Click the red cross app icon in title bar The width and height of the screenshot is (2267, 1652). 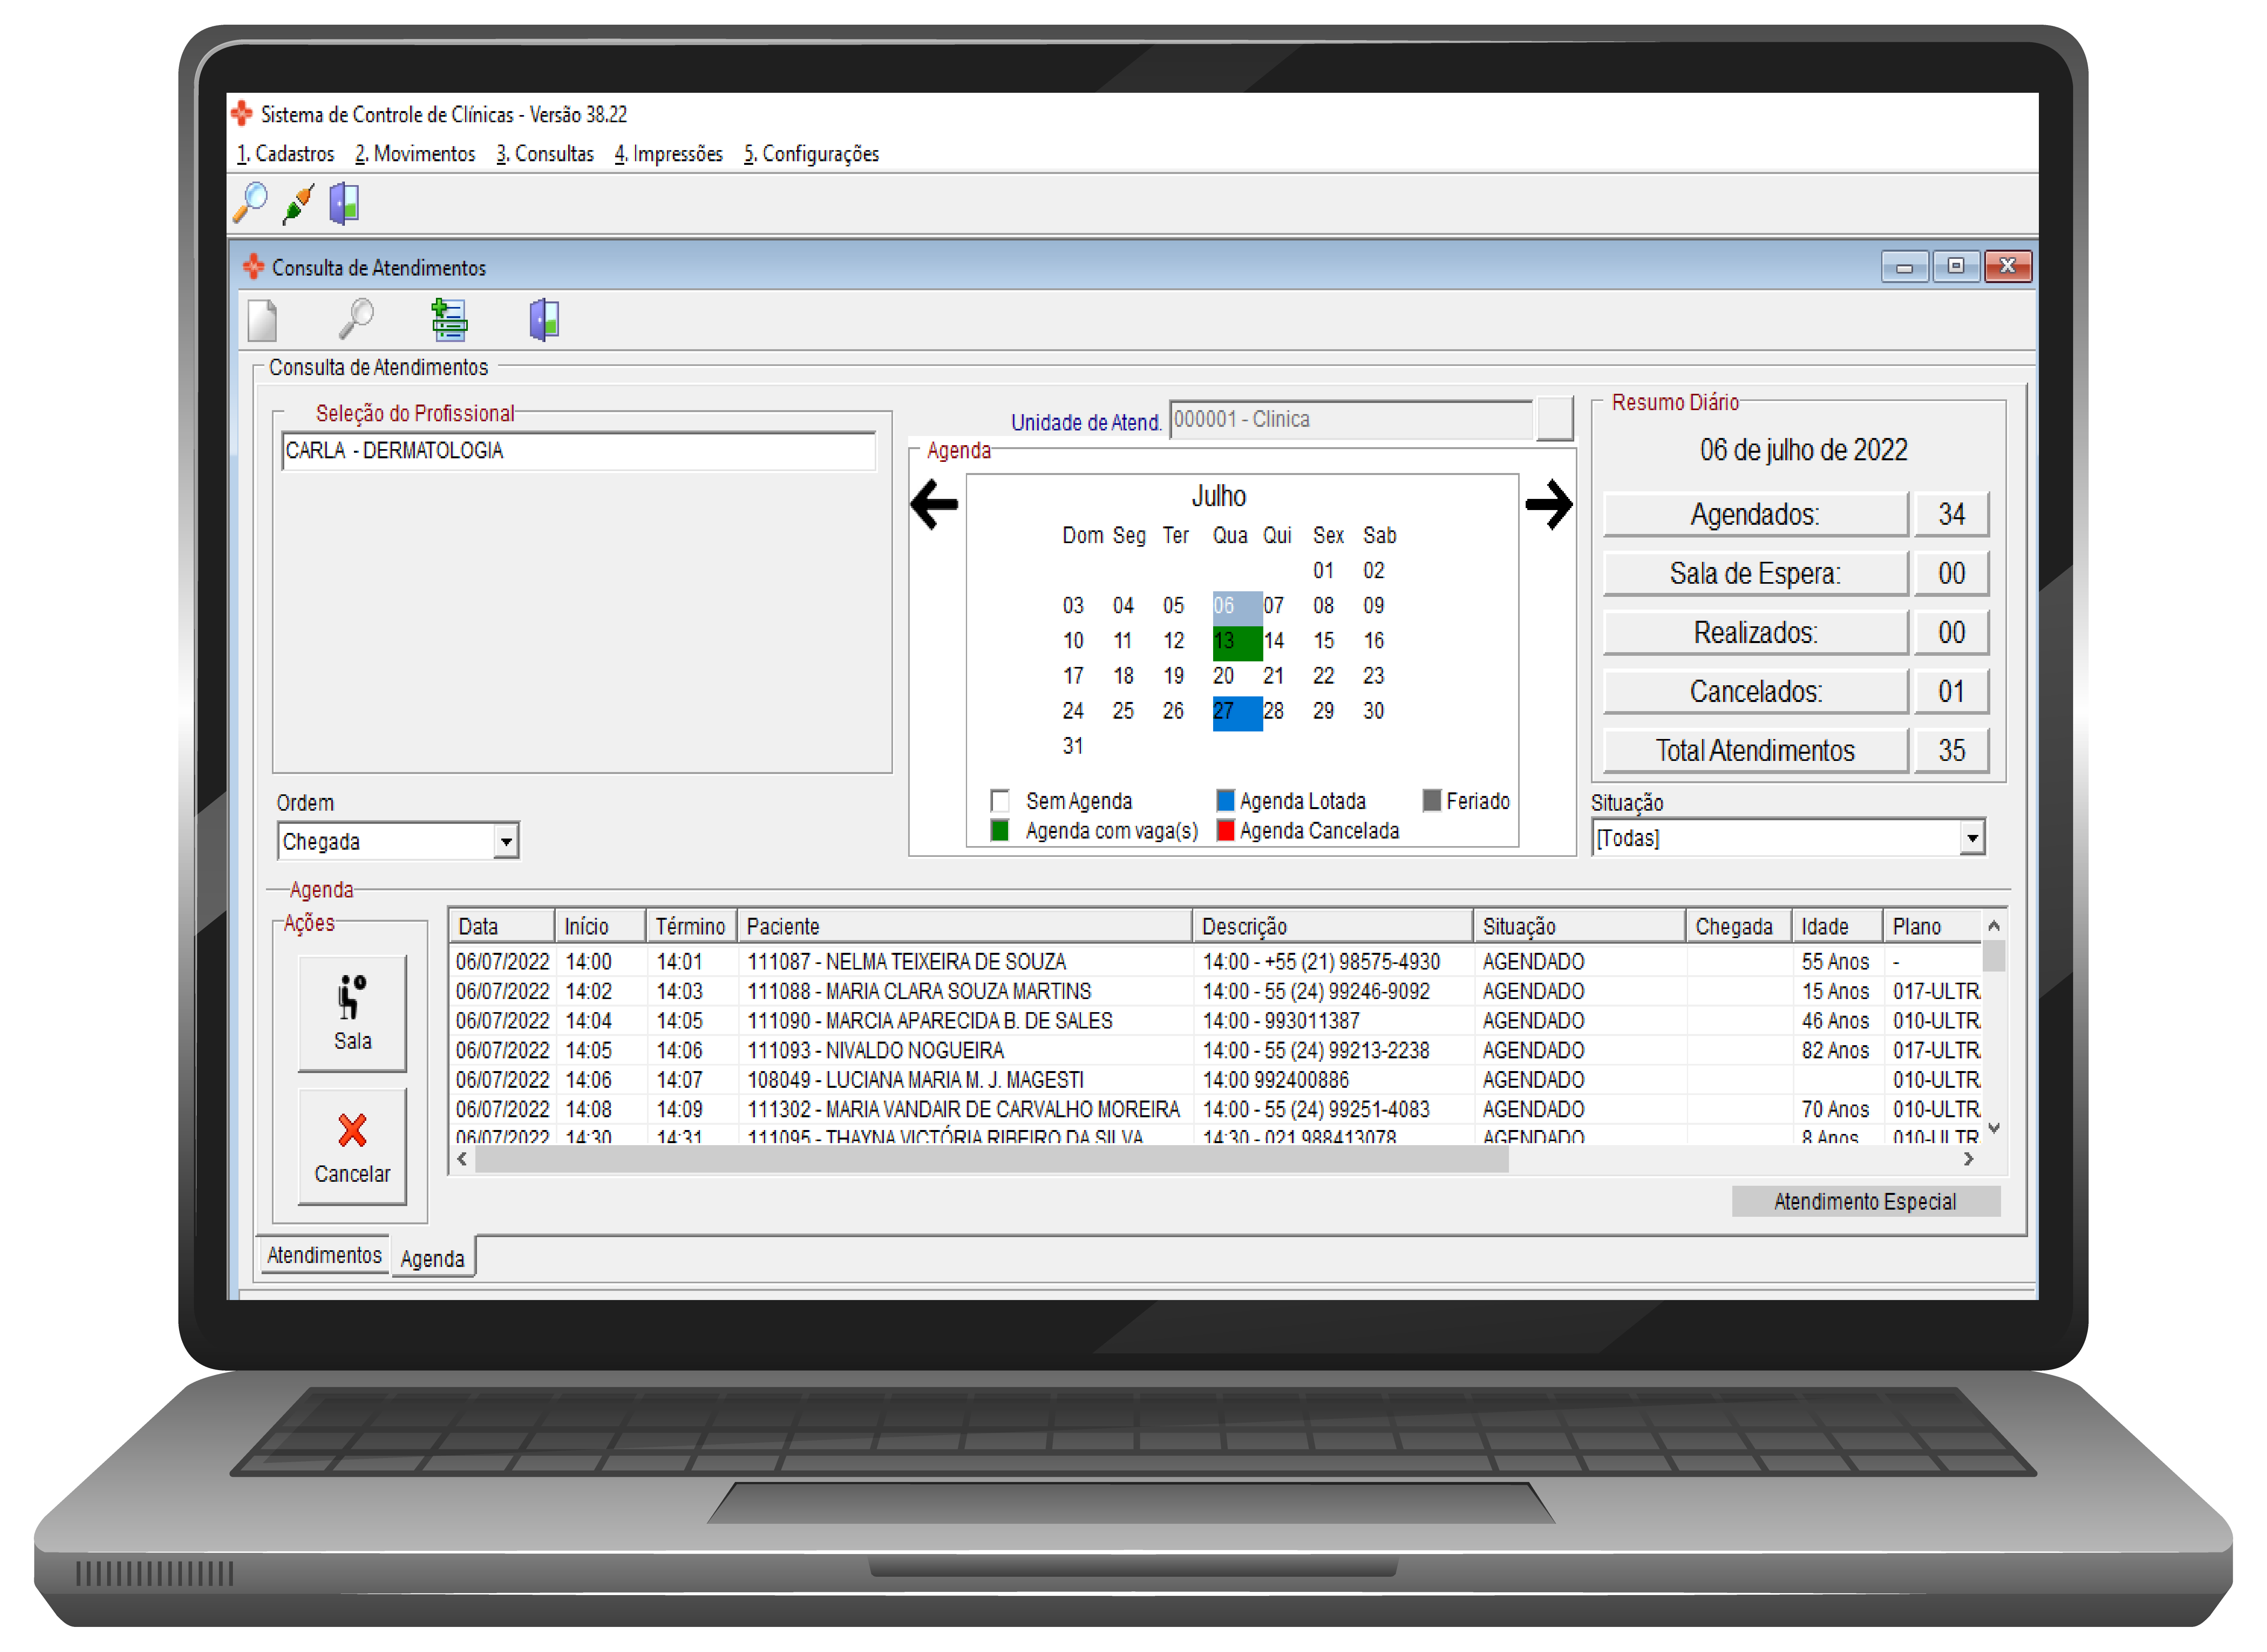point(242,114)
